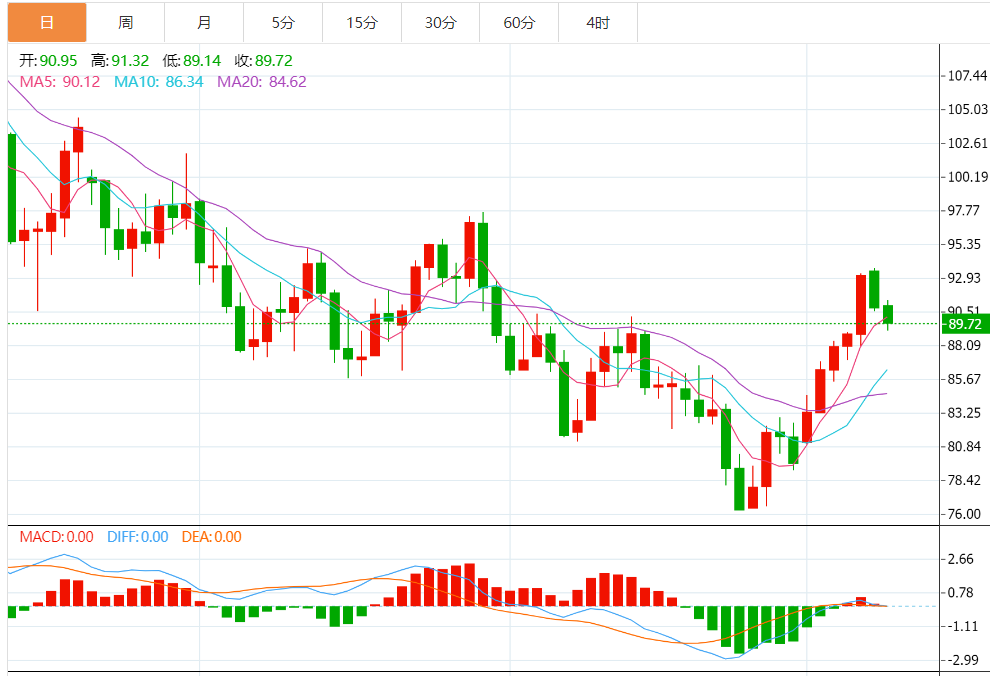Open the 5分 timeframe tab
The width and height of the screenshot is (990, 676).
coord(283,22)
